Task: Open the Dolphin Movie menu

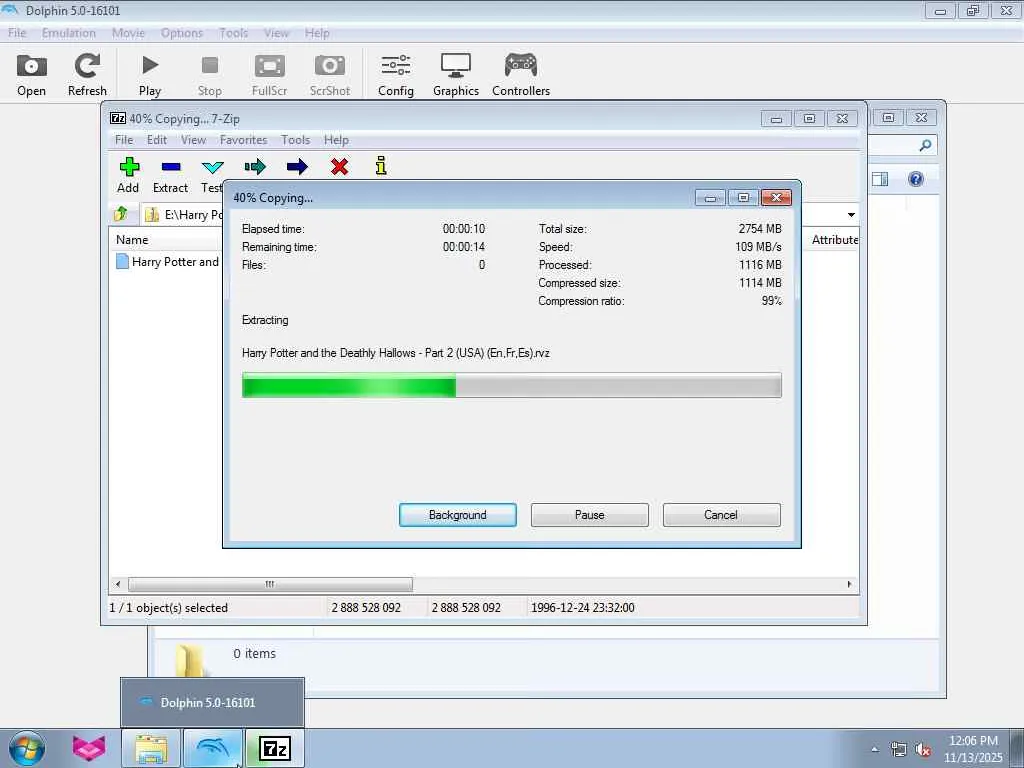Action: (128, 33)
